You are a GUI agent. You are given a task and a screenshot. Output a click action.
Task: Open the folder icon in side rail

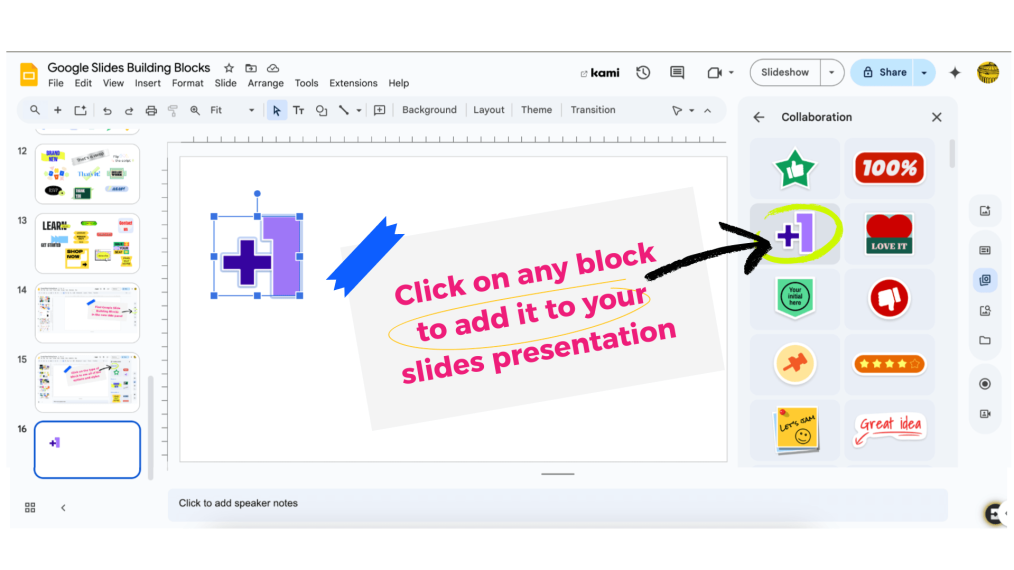point(985,340)
